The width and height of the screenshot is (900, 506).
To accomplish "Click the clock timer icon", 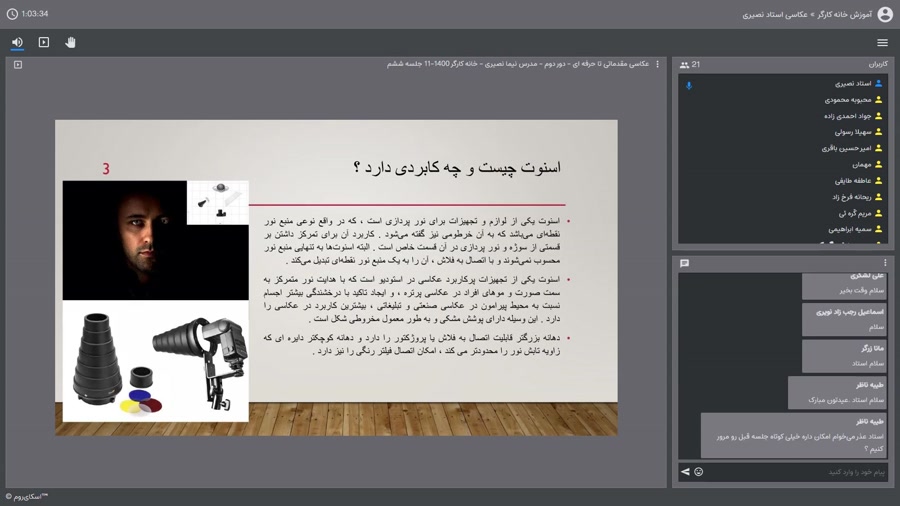I will coord(12,14).
